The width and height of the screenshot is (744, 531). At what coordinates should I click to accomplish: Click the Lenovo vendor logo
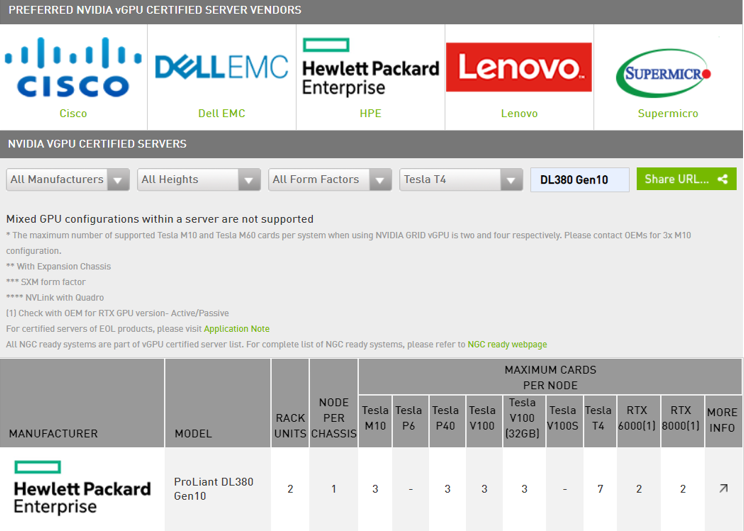pyautogui.click(x=519, y=67)
